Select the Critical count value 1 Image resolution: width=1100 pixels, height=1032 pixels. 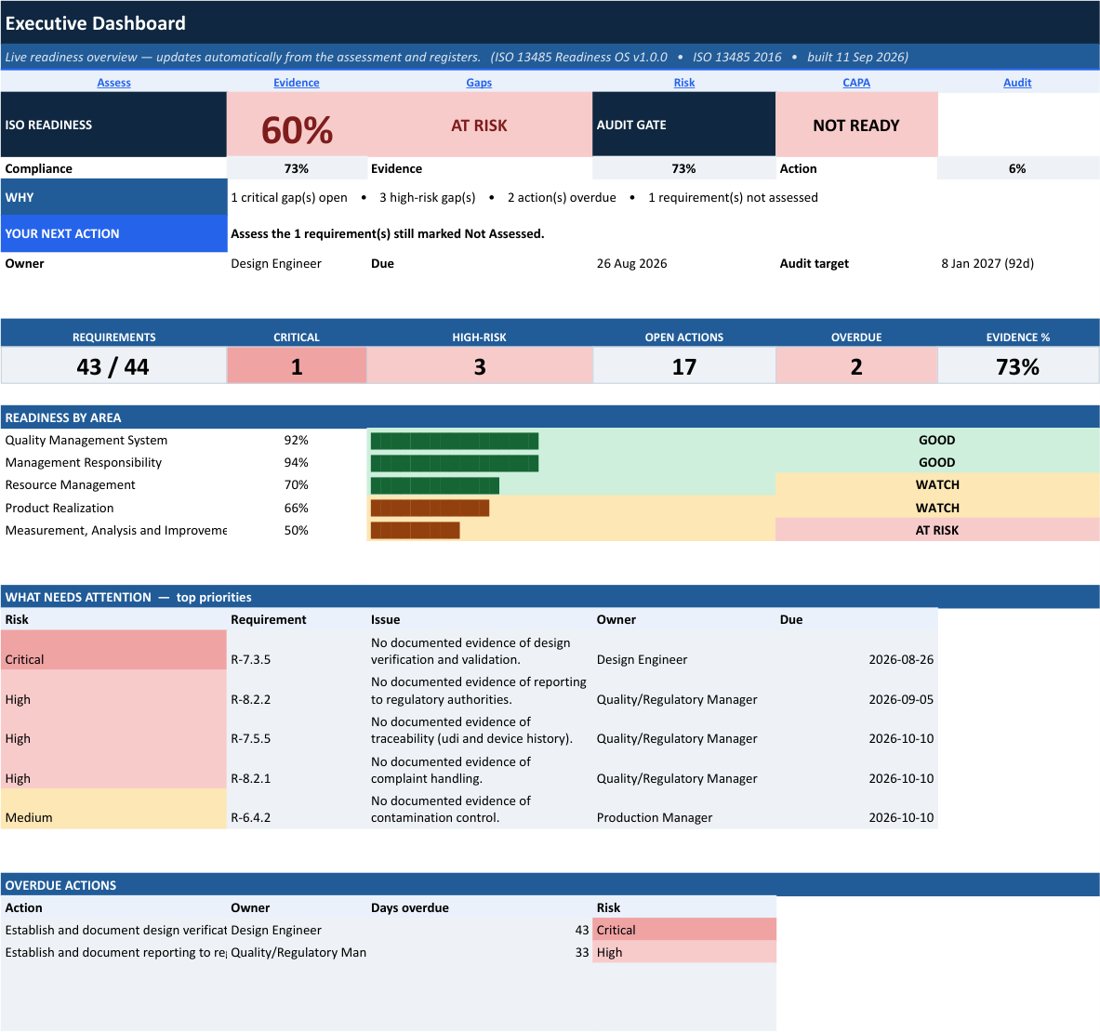click(297, 367)
